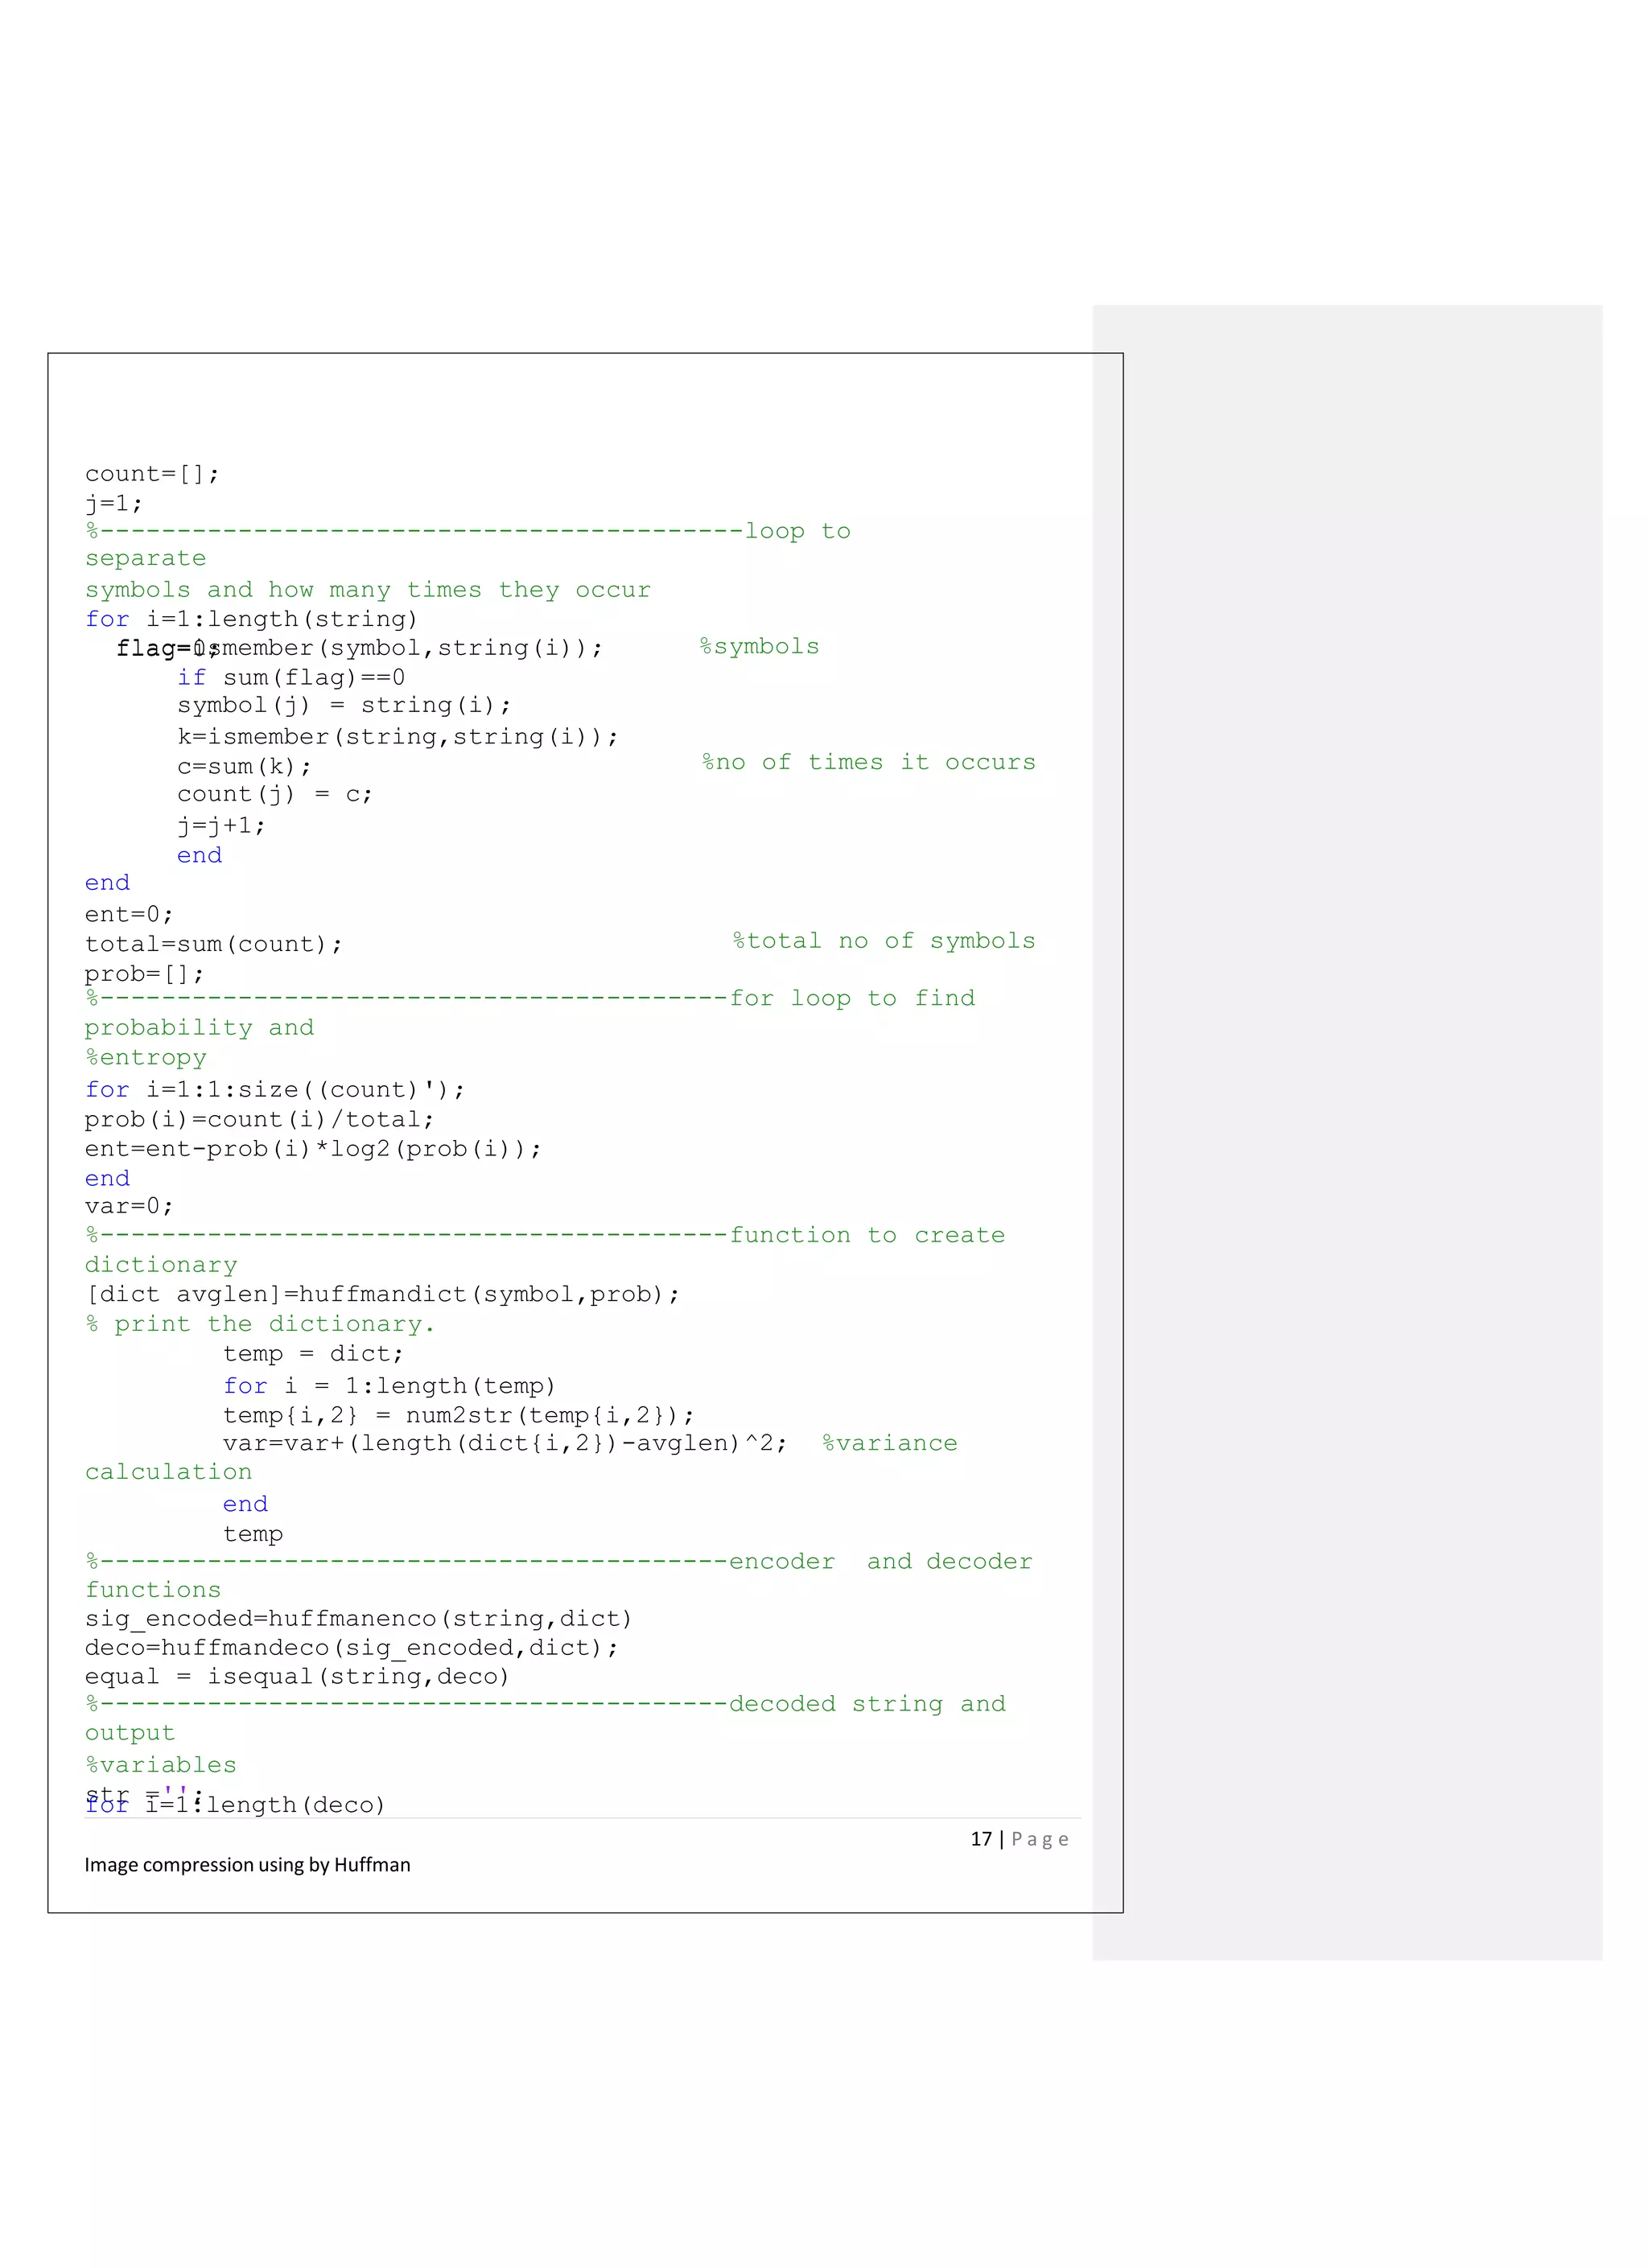The image size is (1648, 2268).
Task: Click the line 'deco=huffmandeco(sig_encoded,dict);'
Action: pyautogui.click(x=351, y=1648)
